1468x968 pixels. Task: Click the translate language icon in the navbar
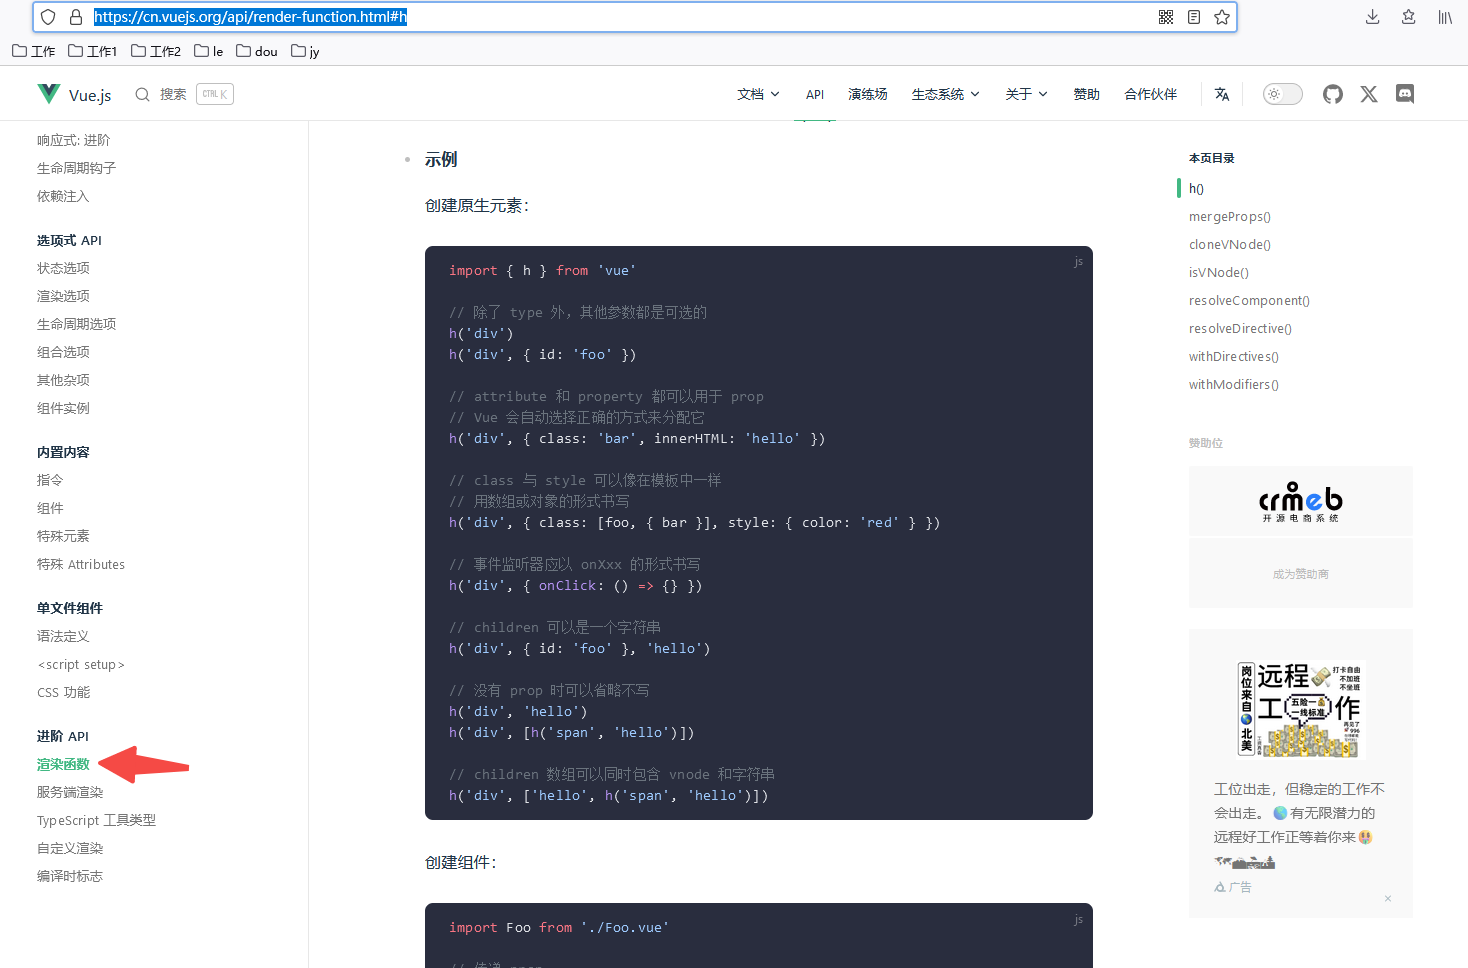pos(1221,93)
